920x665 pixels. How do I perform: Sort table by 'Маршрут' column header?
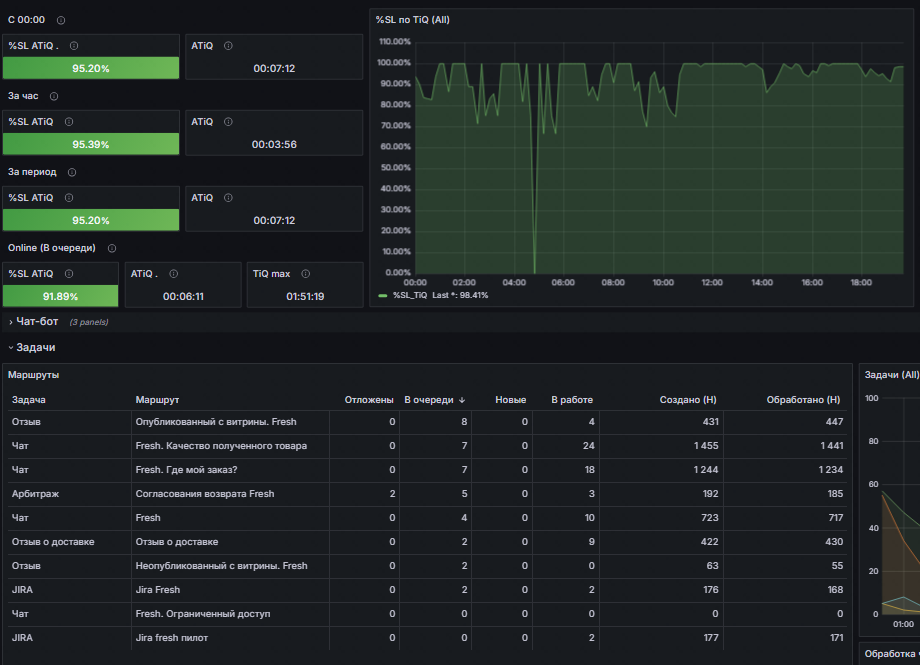point(157,400)
